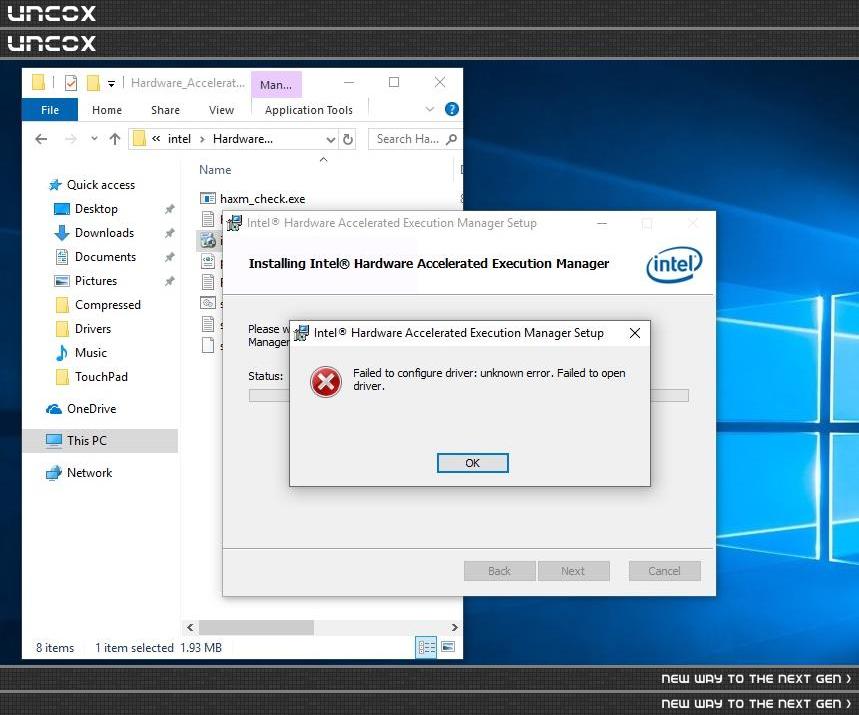This screenshot has width=859, height=715.
Task: Click the Intel logo in setup window
Action: tap(674, 265)
